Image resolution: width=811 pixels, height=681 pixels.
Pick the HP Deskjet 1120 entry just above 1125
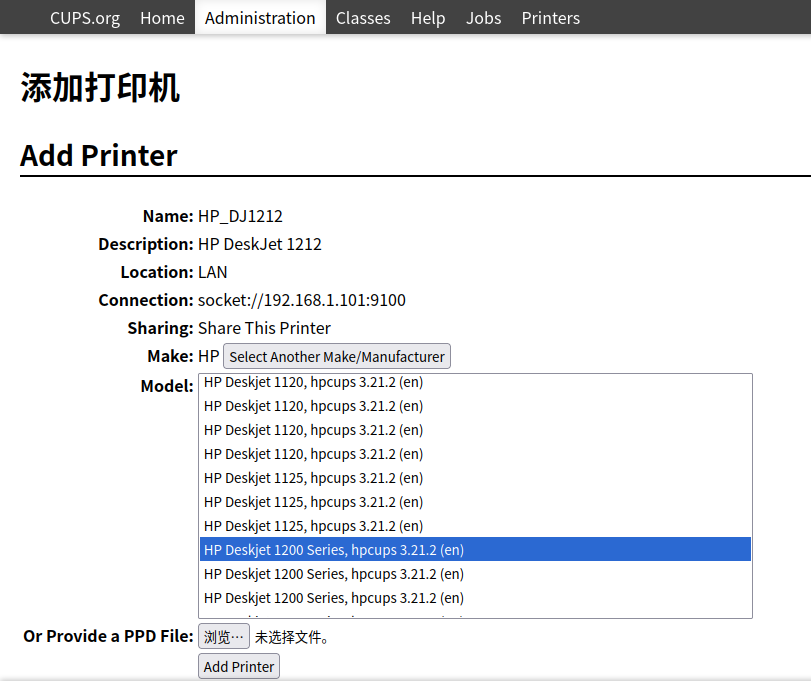(313, 454)
